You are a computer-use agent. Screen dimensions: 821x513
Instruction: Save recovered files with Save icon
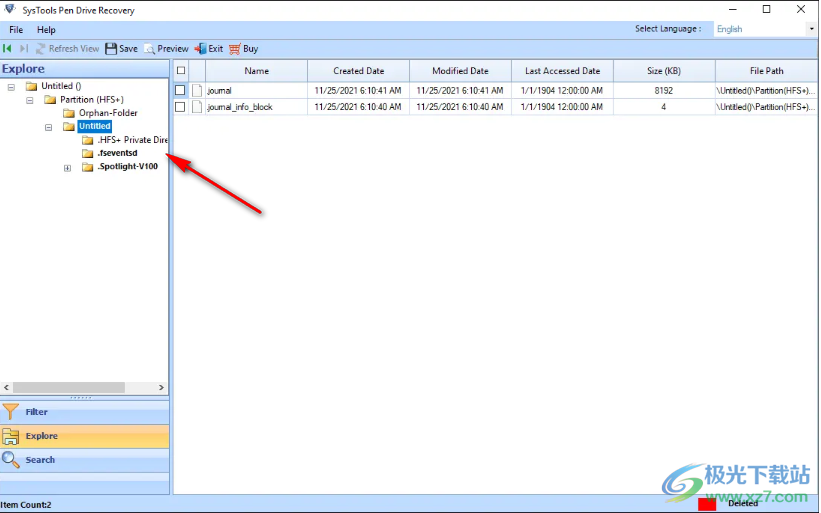point(111,49)
